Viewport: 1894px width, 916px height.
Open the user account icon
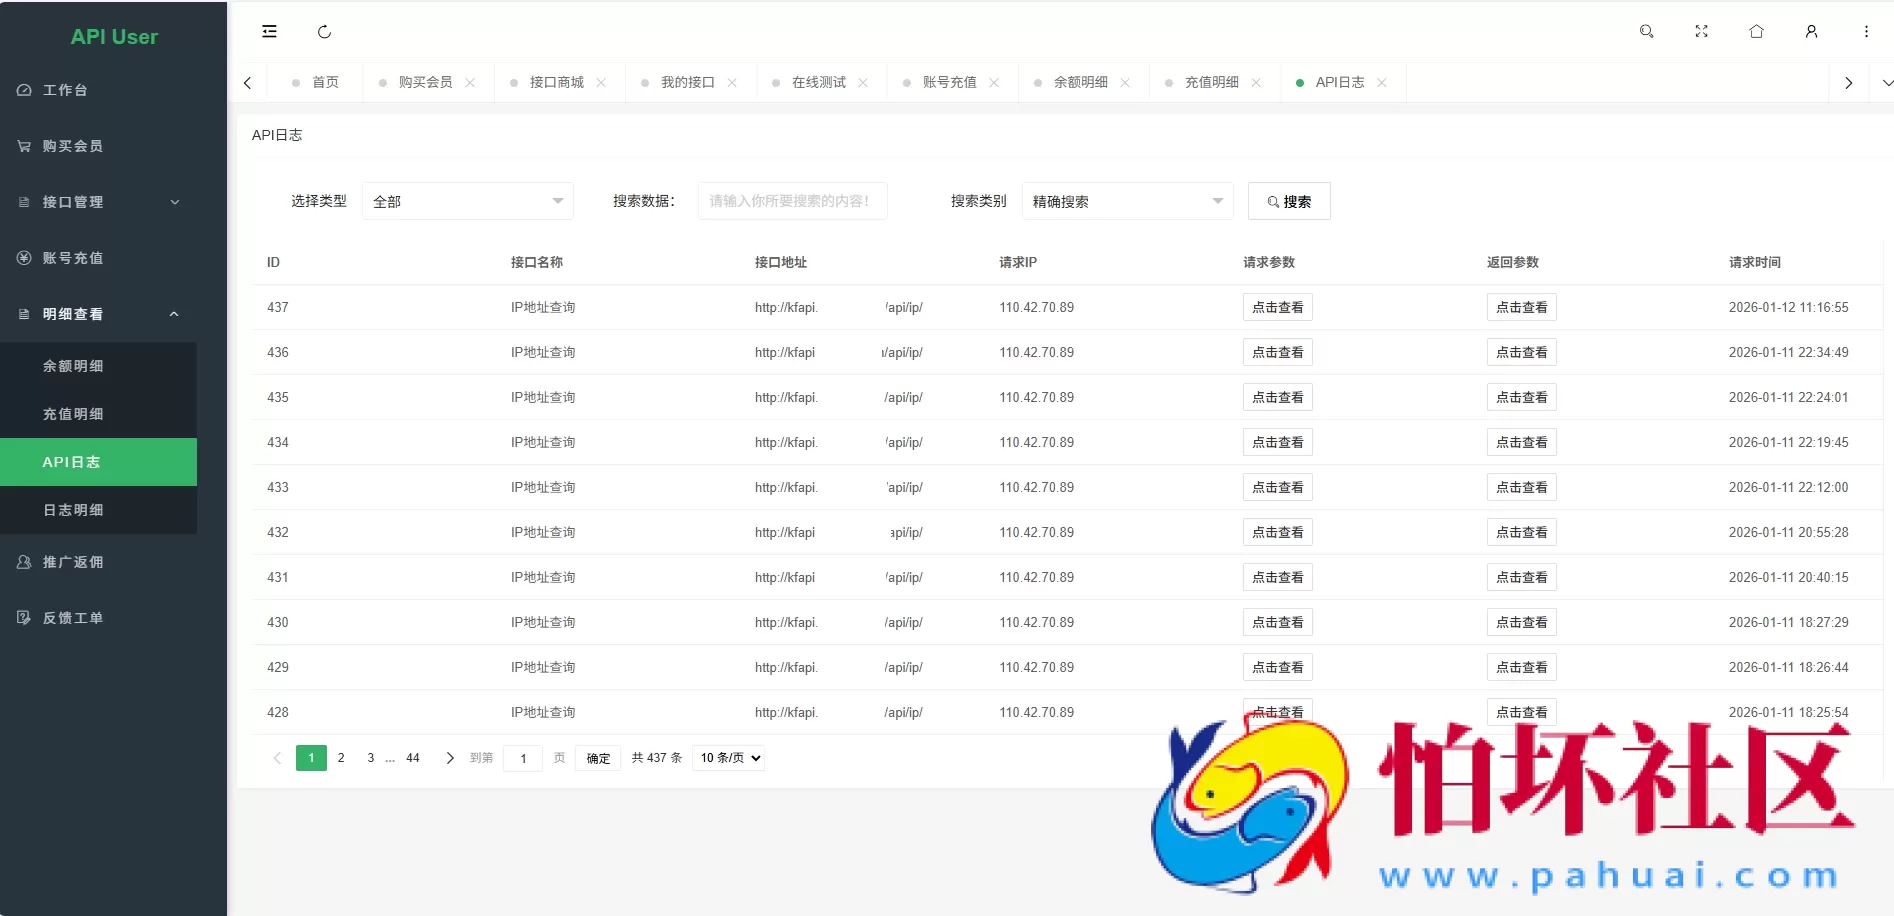(x=1811, y=31)
